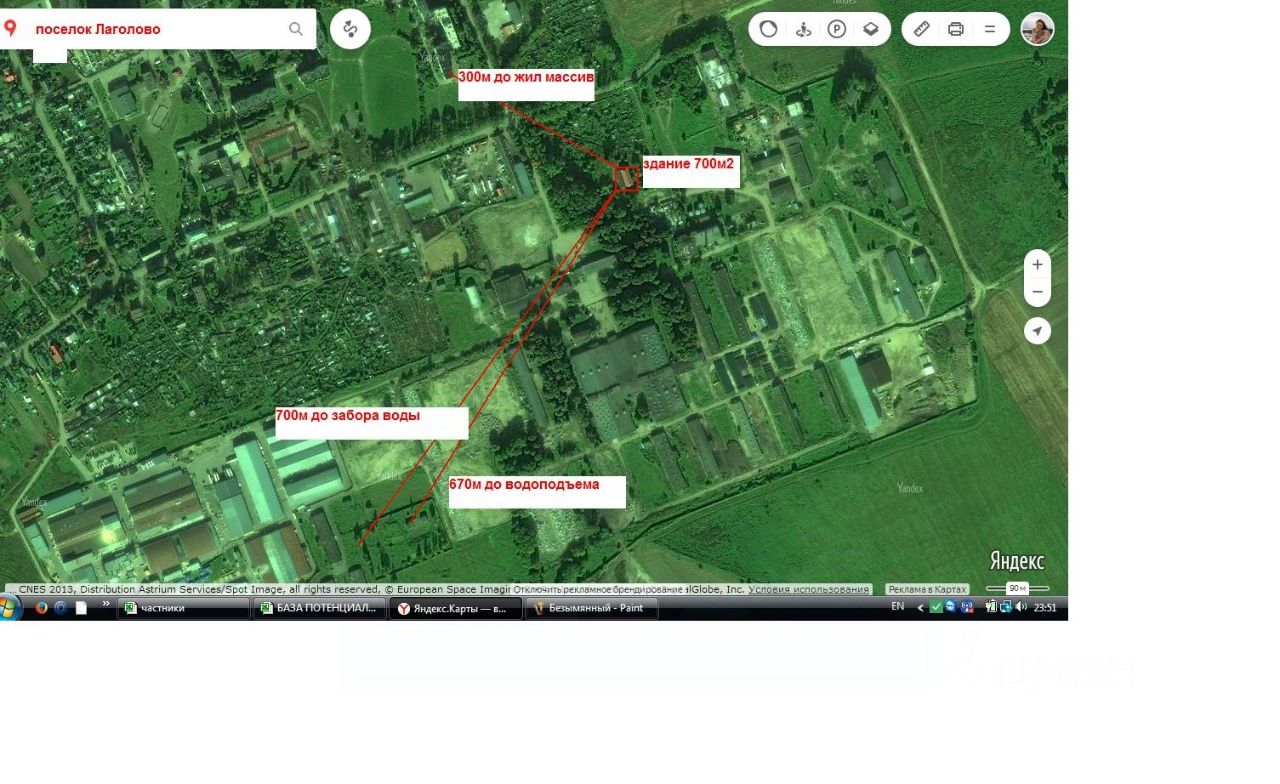The width and height of the screenshot is (1280, 784).
Task: Open the user profile avatar
Action: coord(1037,29)
